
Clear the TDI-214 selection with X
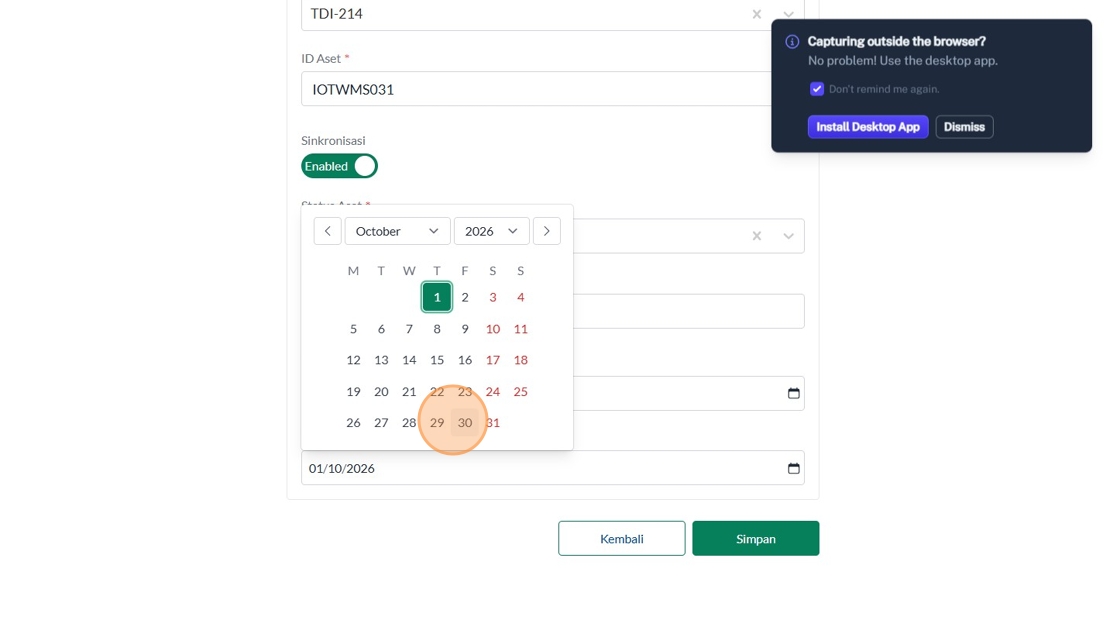[x=757, y=14]
